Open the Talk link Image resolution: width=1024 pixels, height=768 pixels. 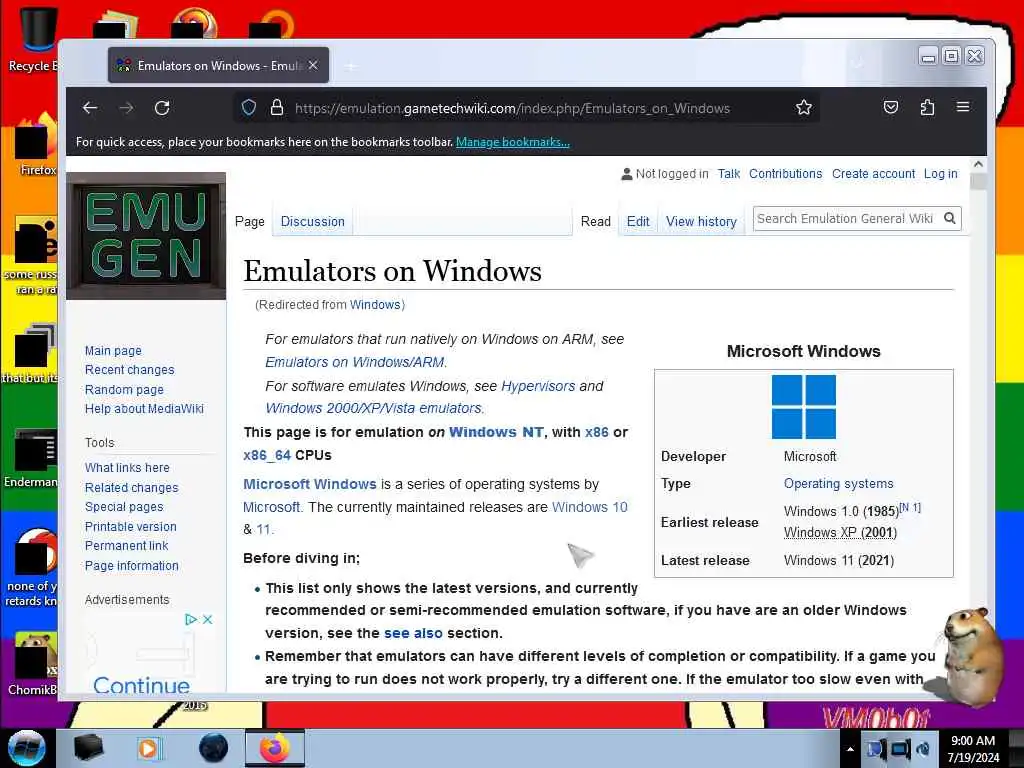point(729,174)
